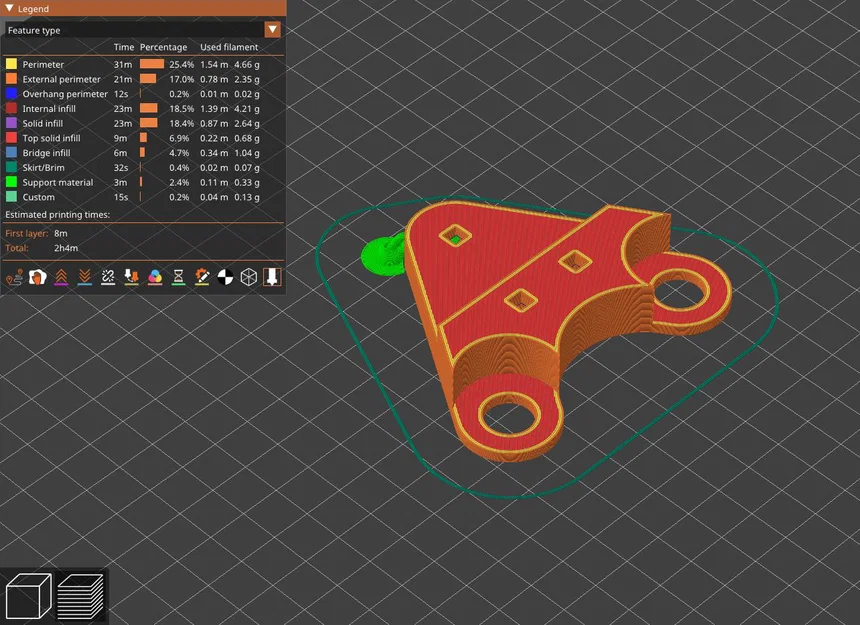Click the Internal infill percentage bar
860x625 pixels.
tap(149, 109)
